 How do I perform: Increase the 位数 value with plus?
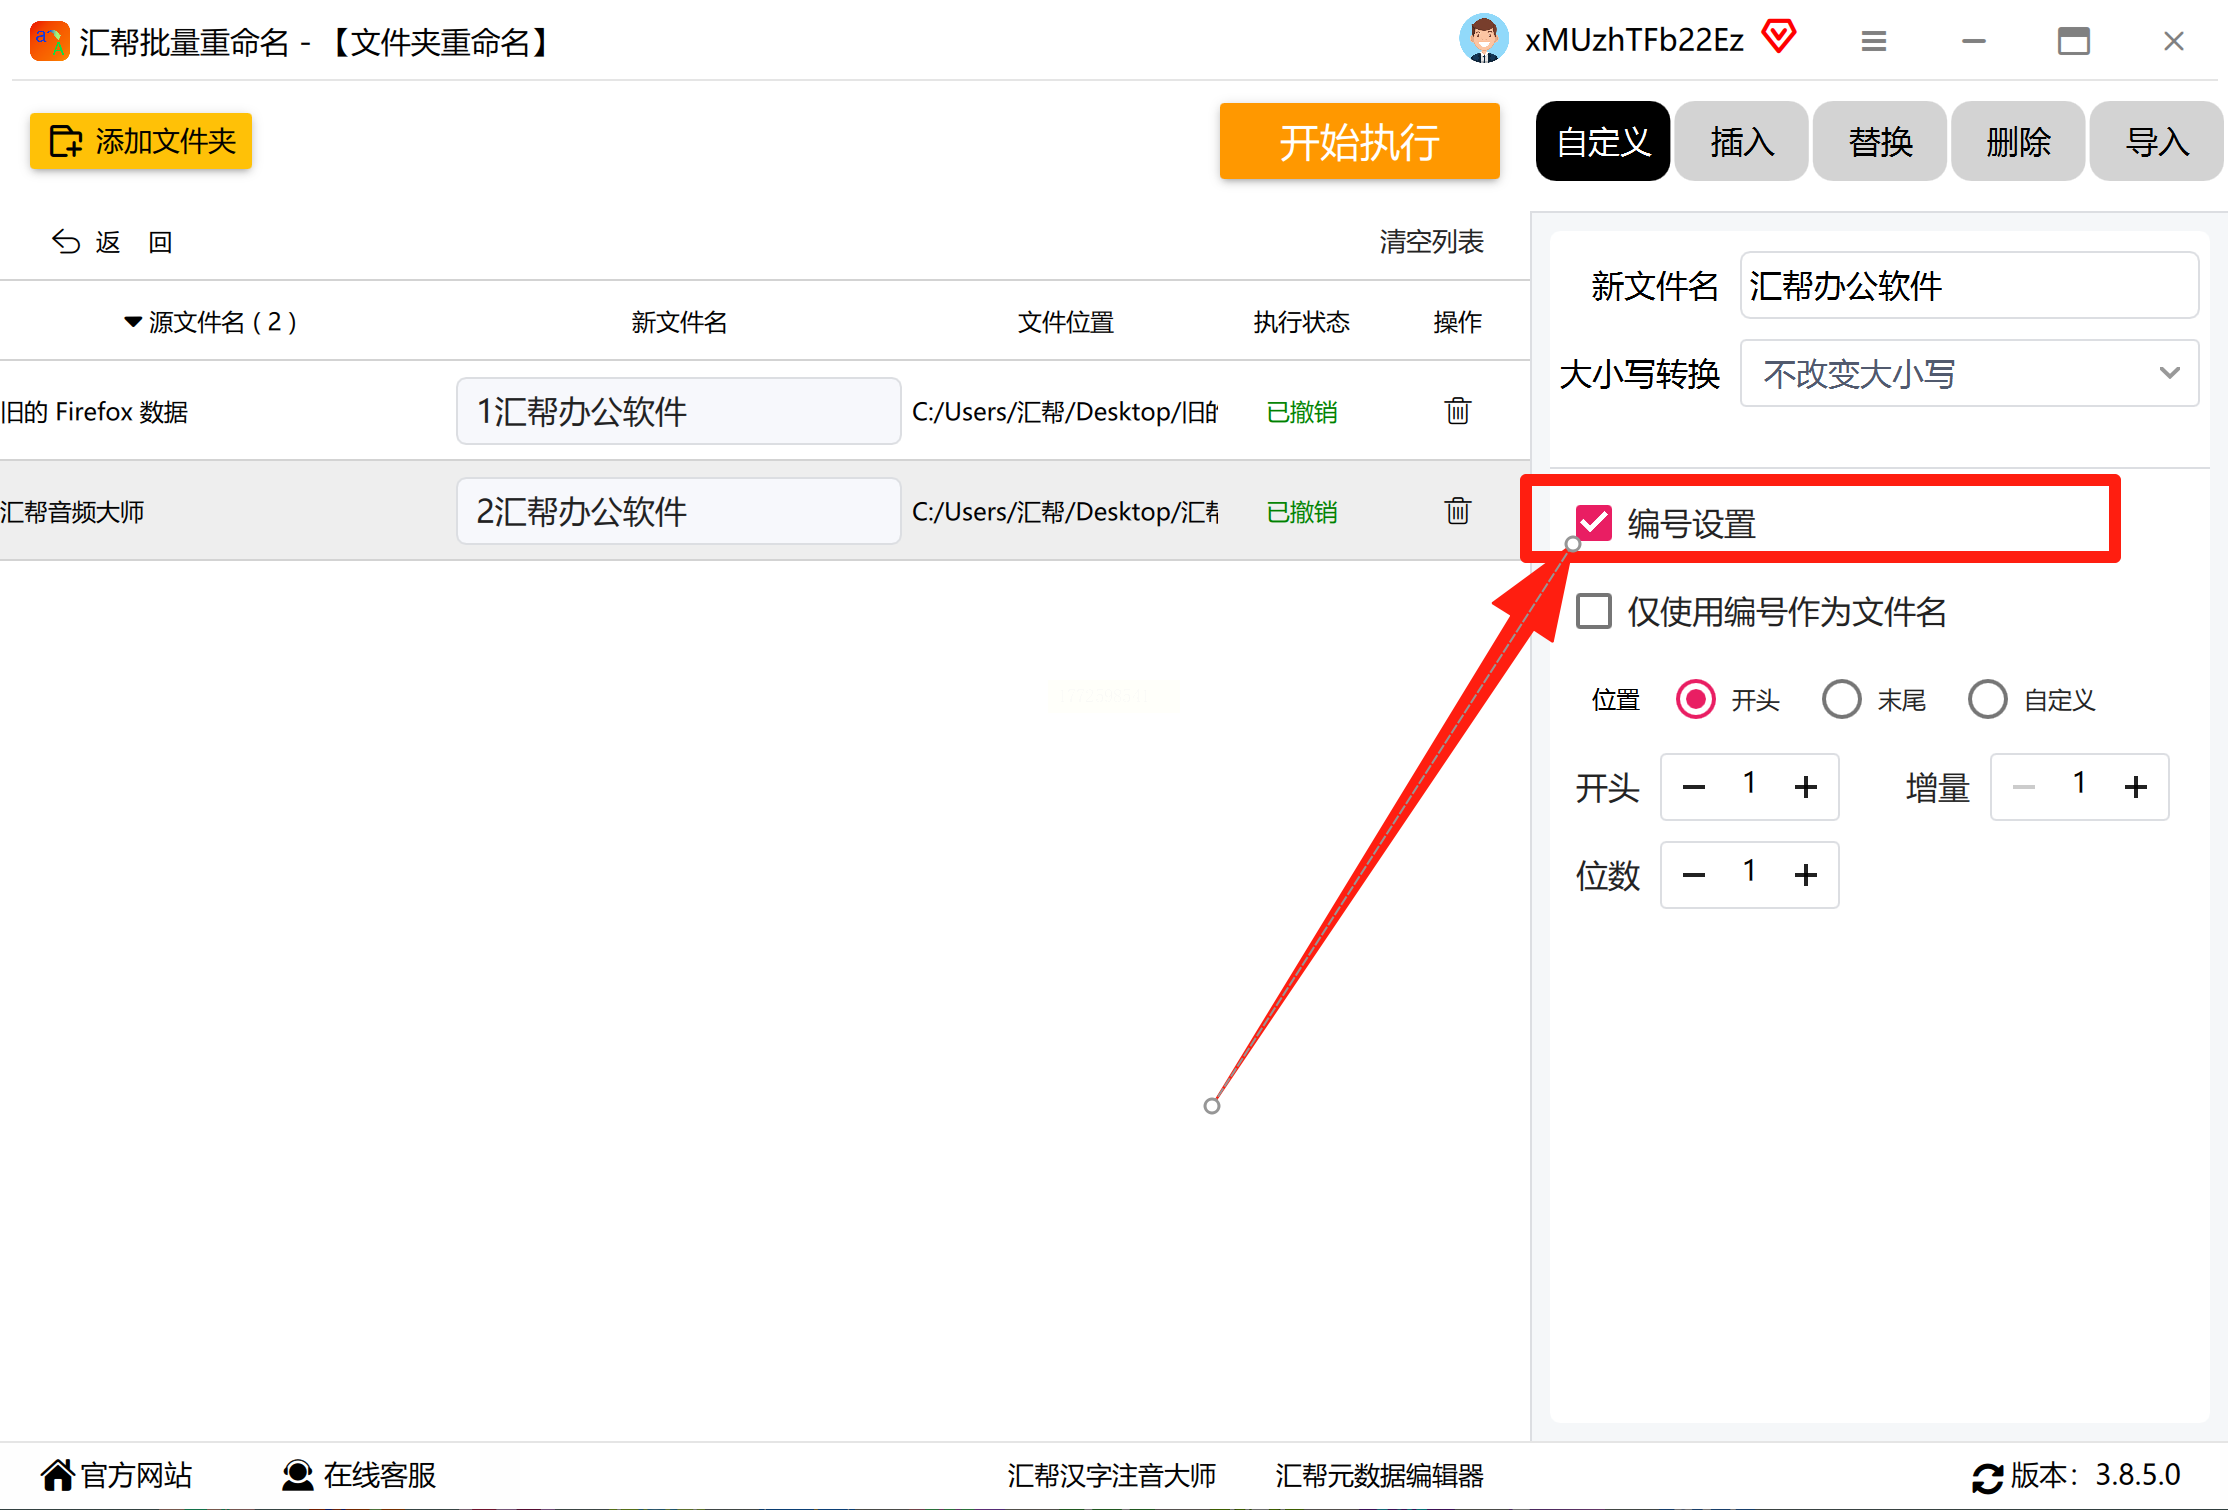coord(1805,875)
